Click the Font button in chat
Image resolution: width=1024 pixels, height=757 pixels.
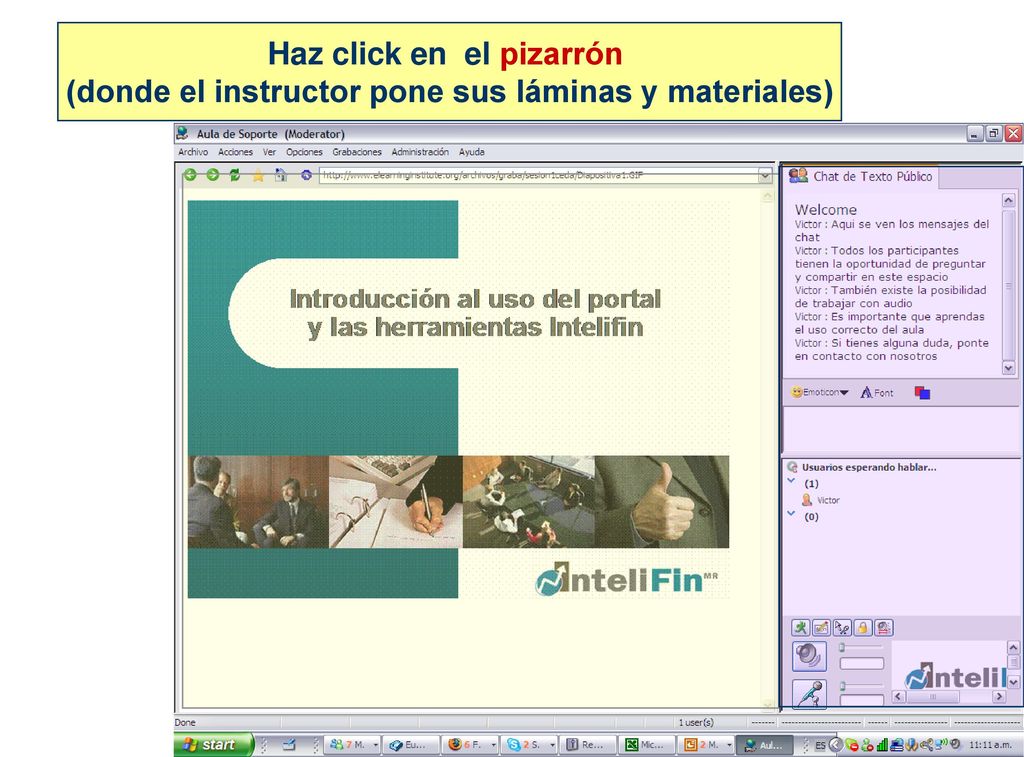point(877,393)
